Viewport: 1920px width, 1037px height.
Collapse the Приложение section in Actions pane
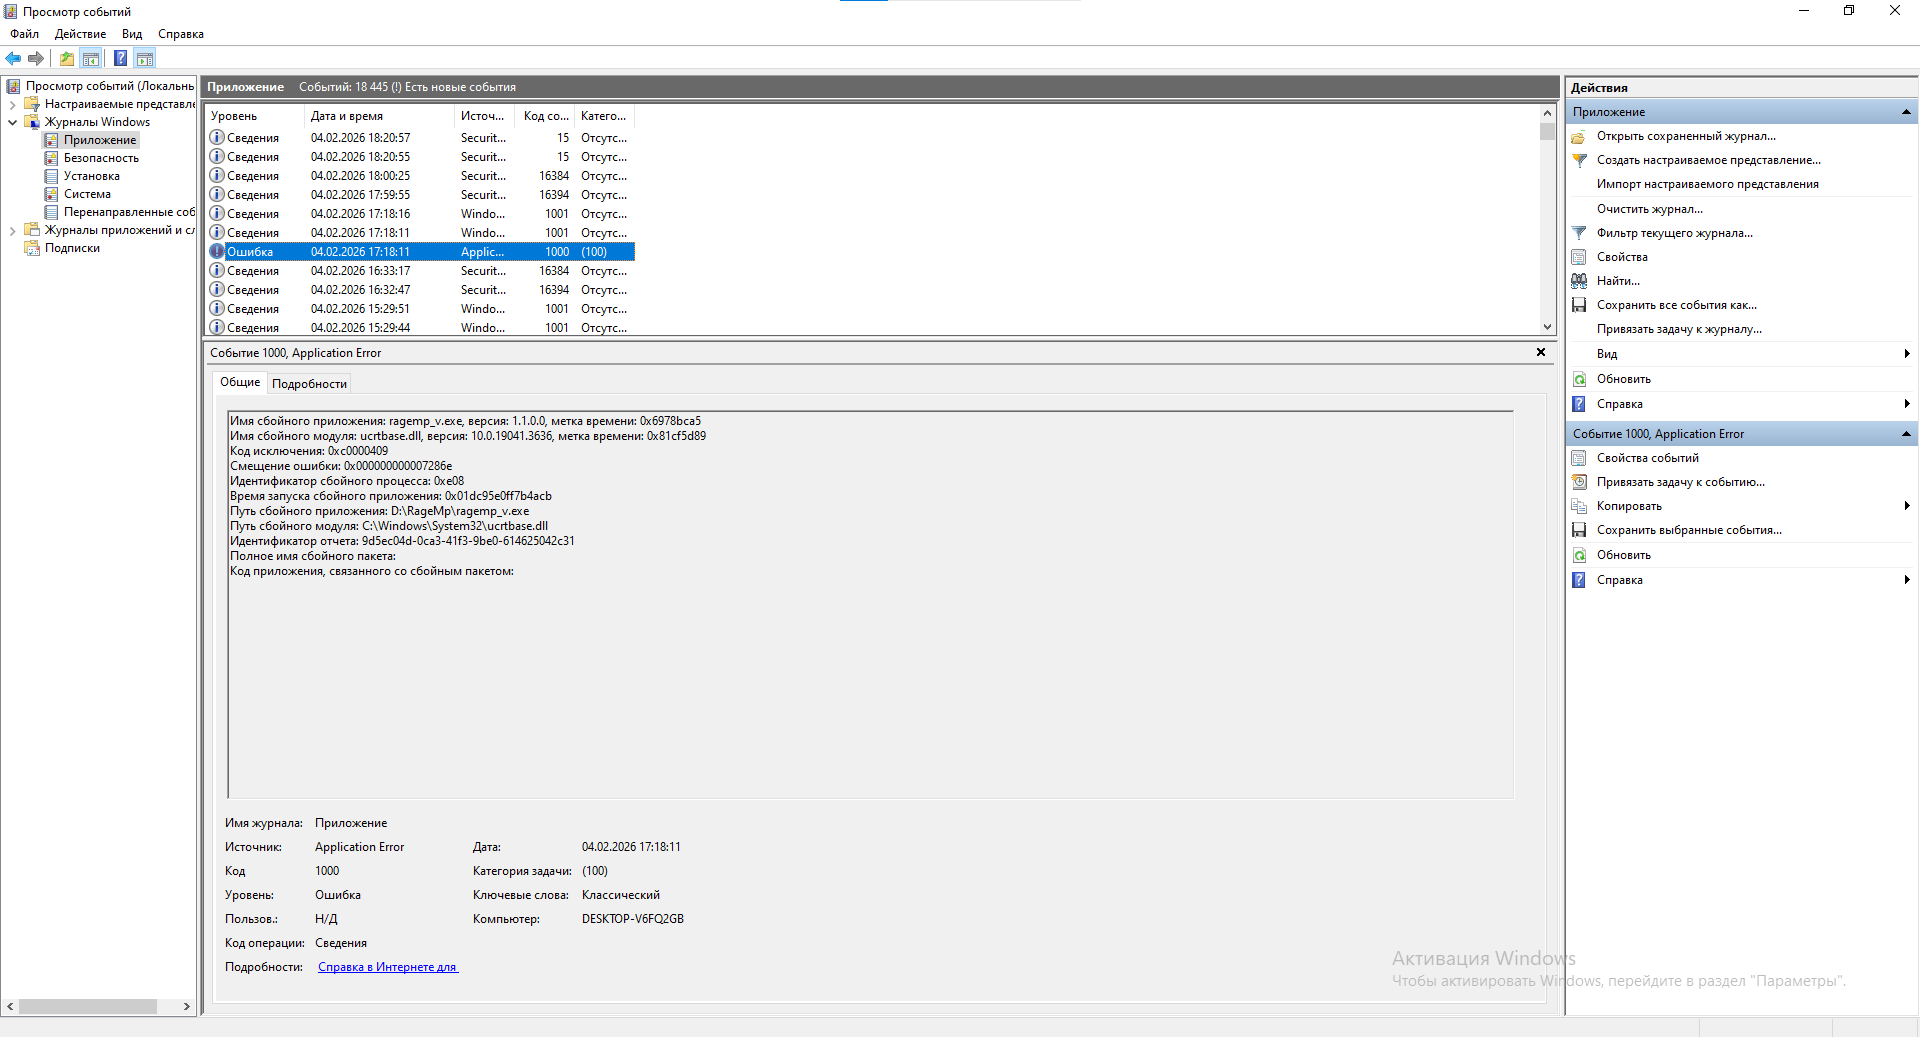1906,112
